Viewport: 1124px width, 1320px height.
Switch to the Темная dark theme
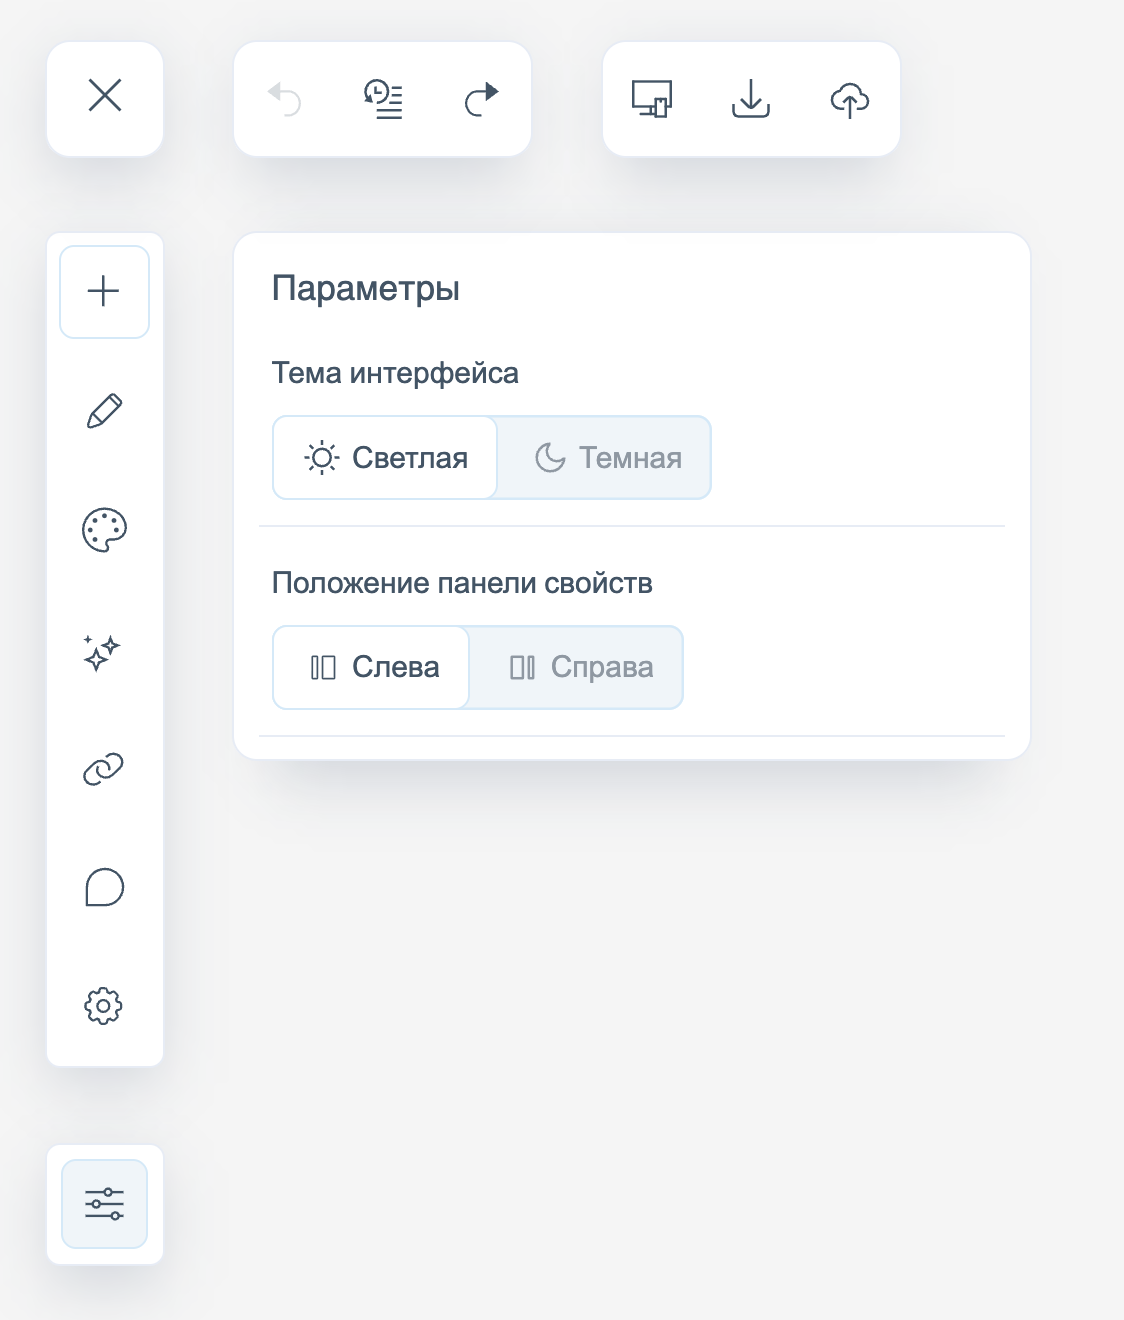click(x=607, y=458)
